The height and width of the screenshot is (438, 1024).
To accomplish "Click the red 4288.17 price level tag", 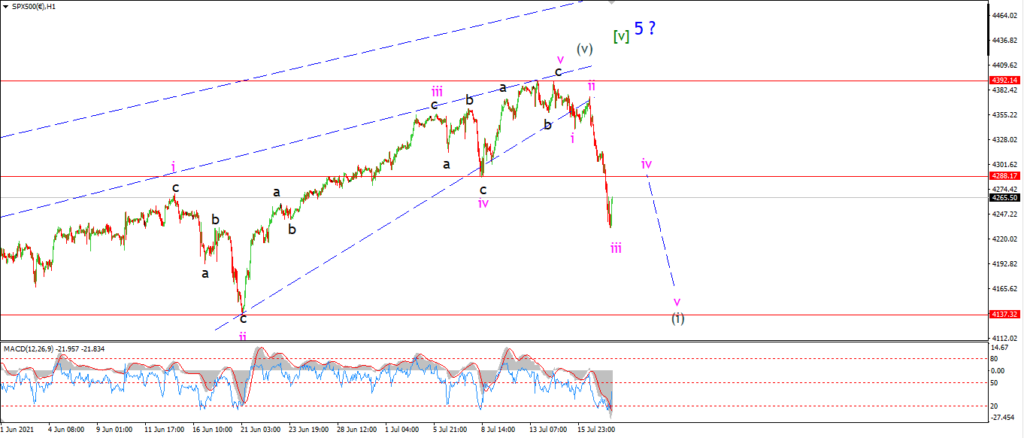I will tap(1004, 176).
